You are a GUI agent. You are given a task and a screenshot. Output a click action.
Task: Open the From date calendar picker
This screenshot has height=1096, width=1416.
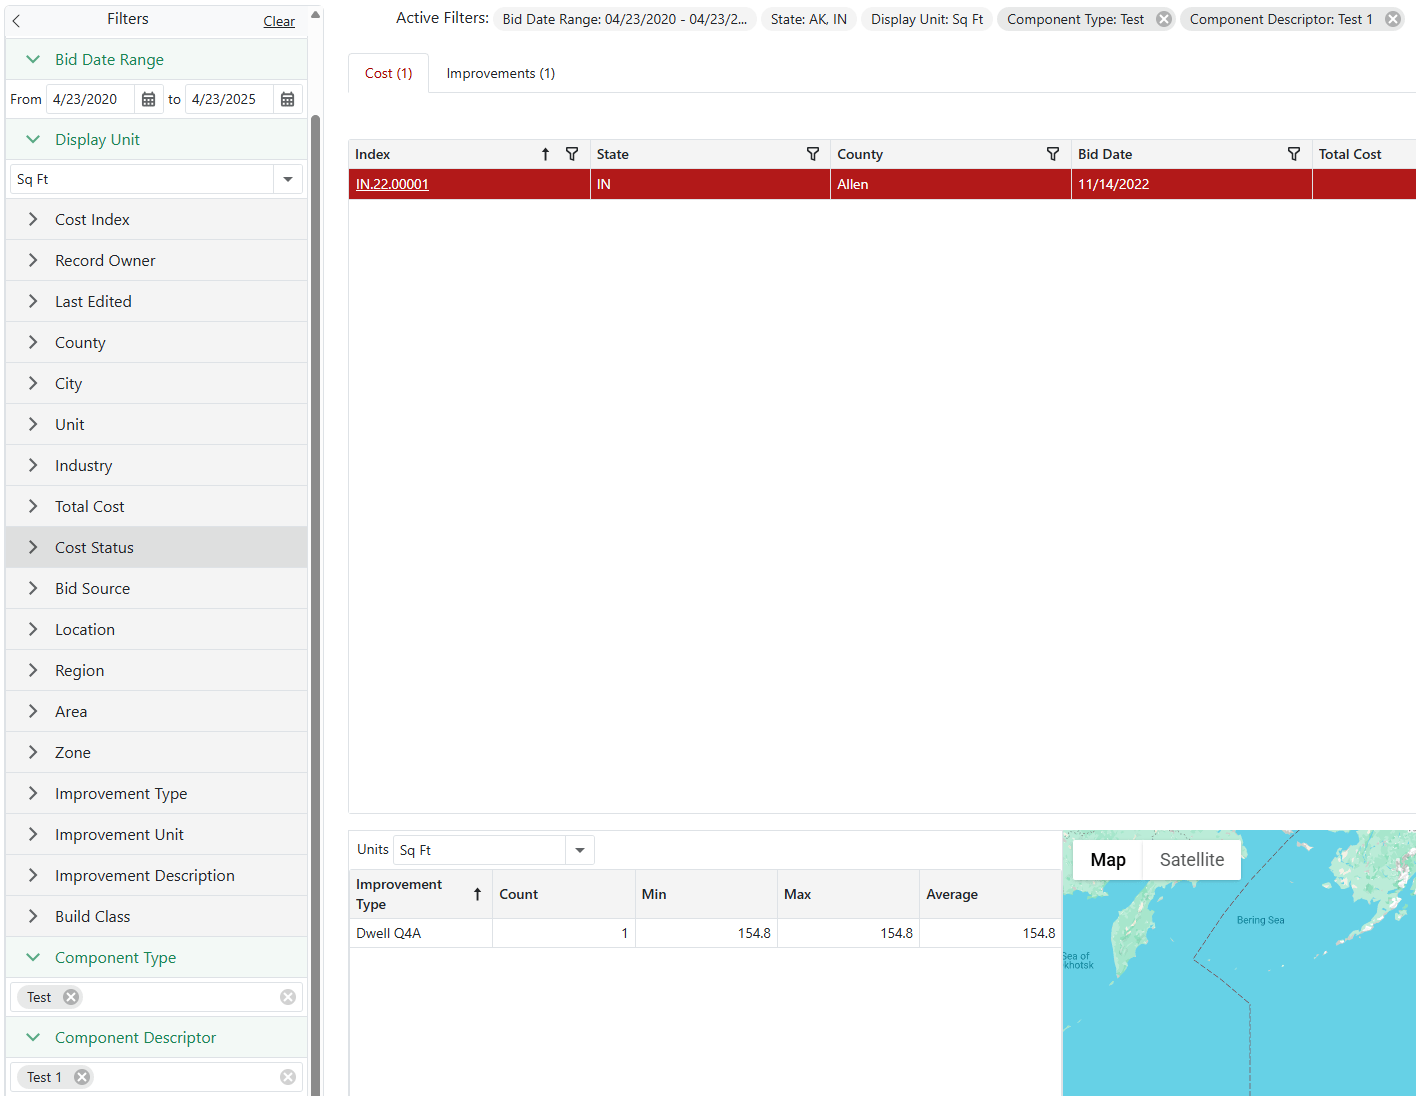pyautogui.click(x=148, y=99)
